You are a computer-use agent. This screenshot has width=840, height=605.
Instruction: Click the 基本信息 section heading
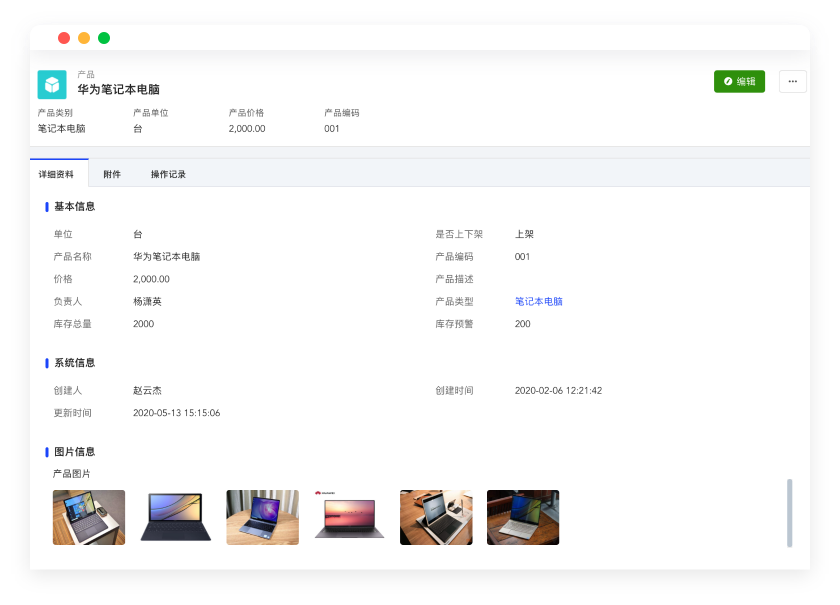[74, 207]
